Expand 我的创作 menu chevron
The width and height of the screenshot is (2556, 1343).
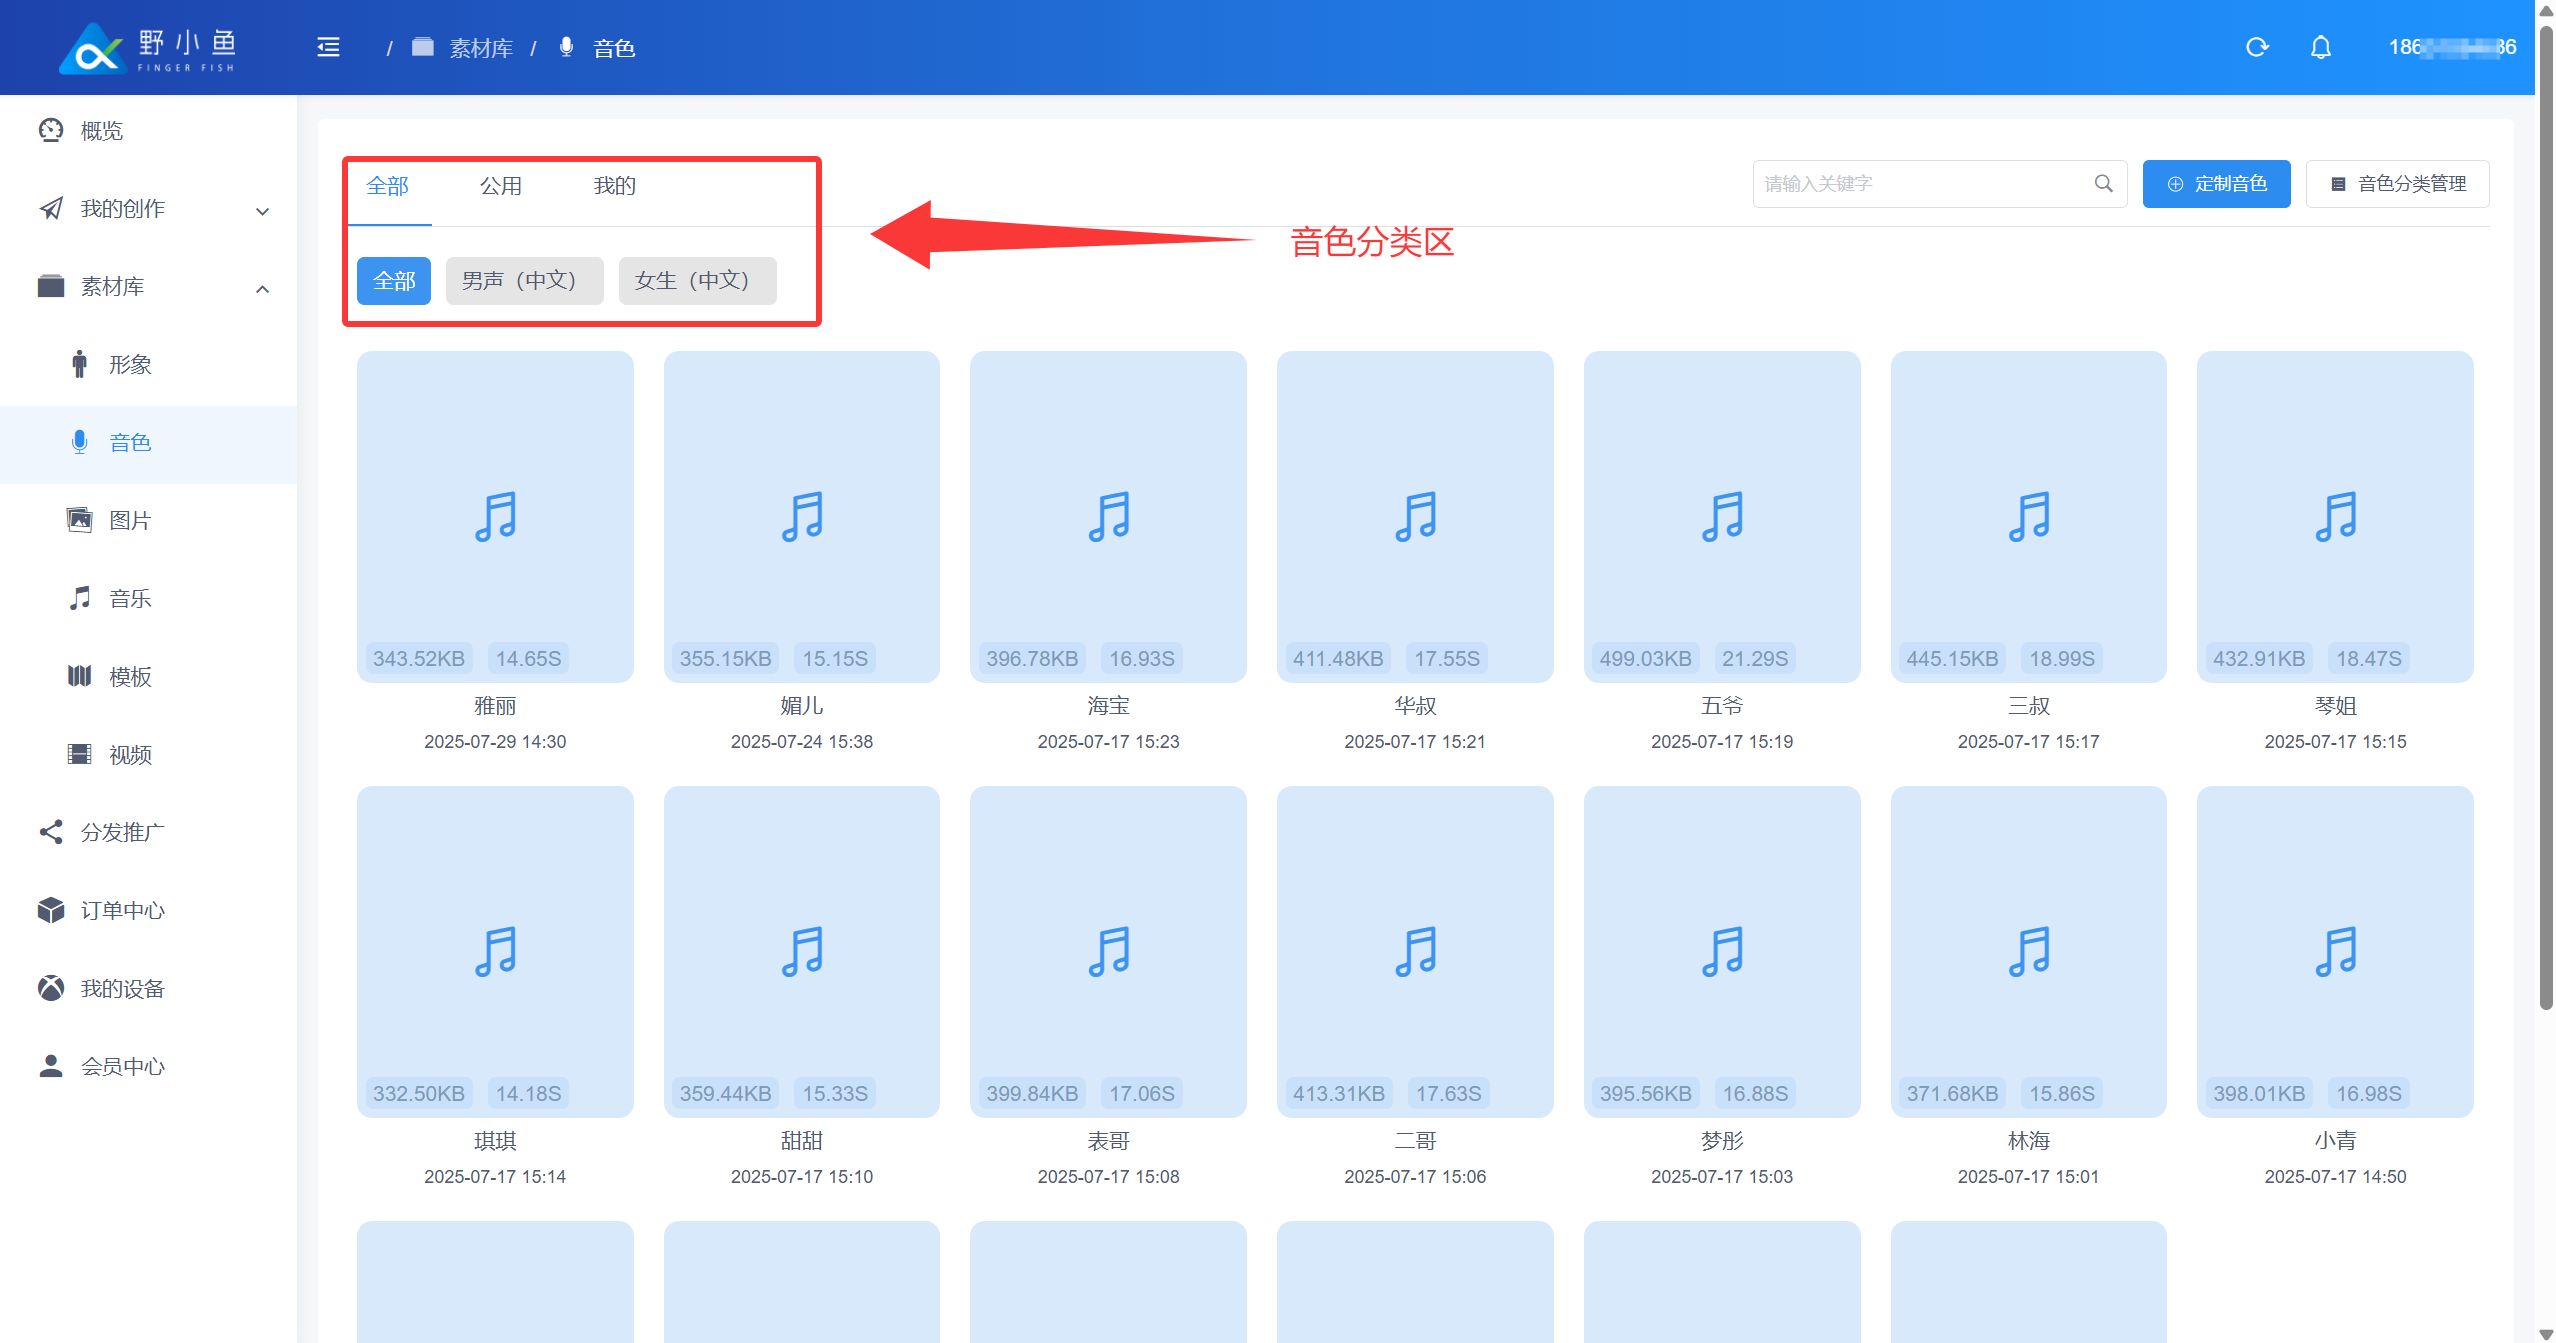click(262, 210)
